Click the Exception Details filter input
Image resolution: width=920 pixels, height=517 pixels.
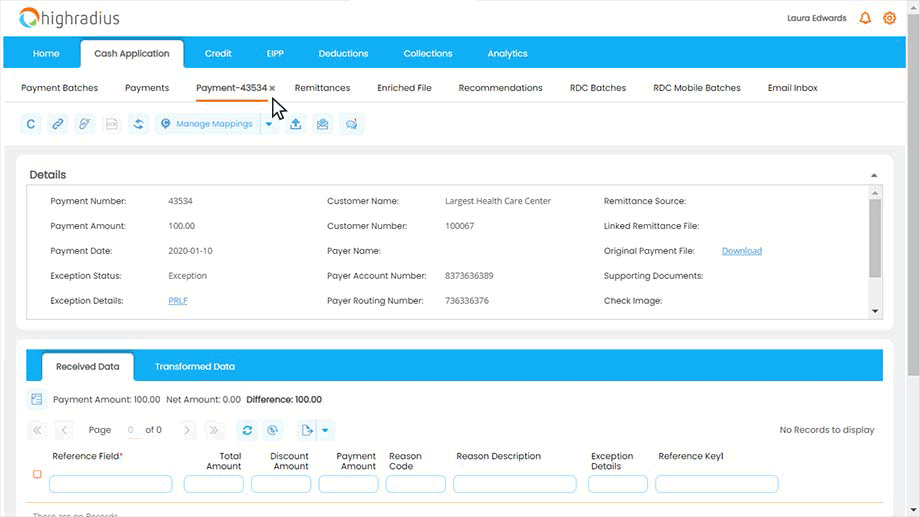618,484
